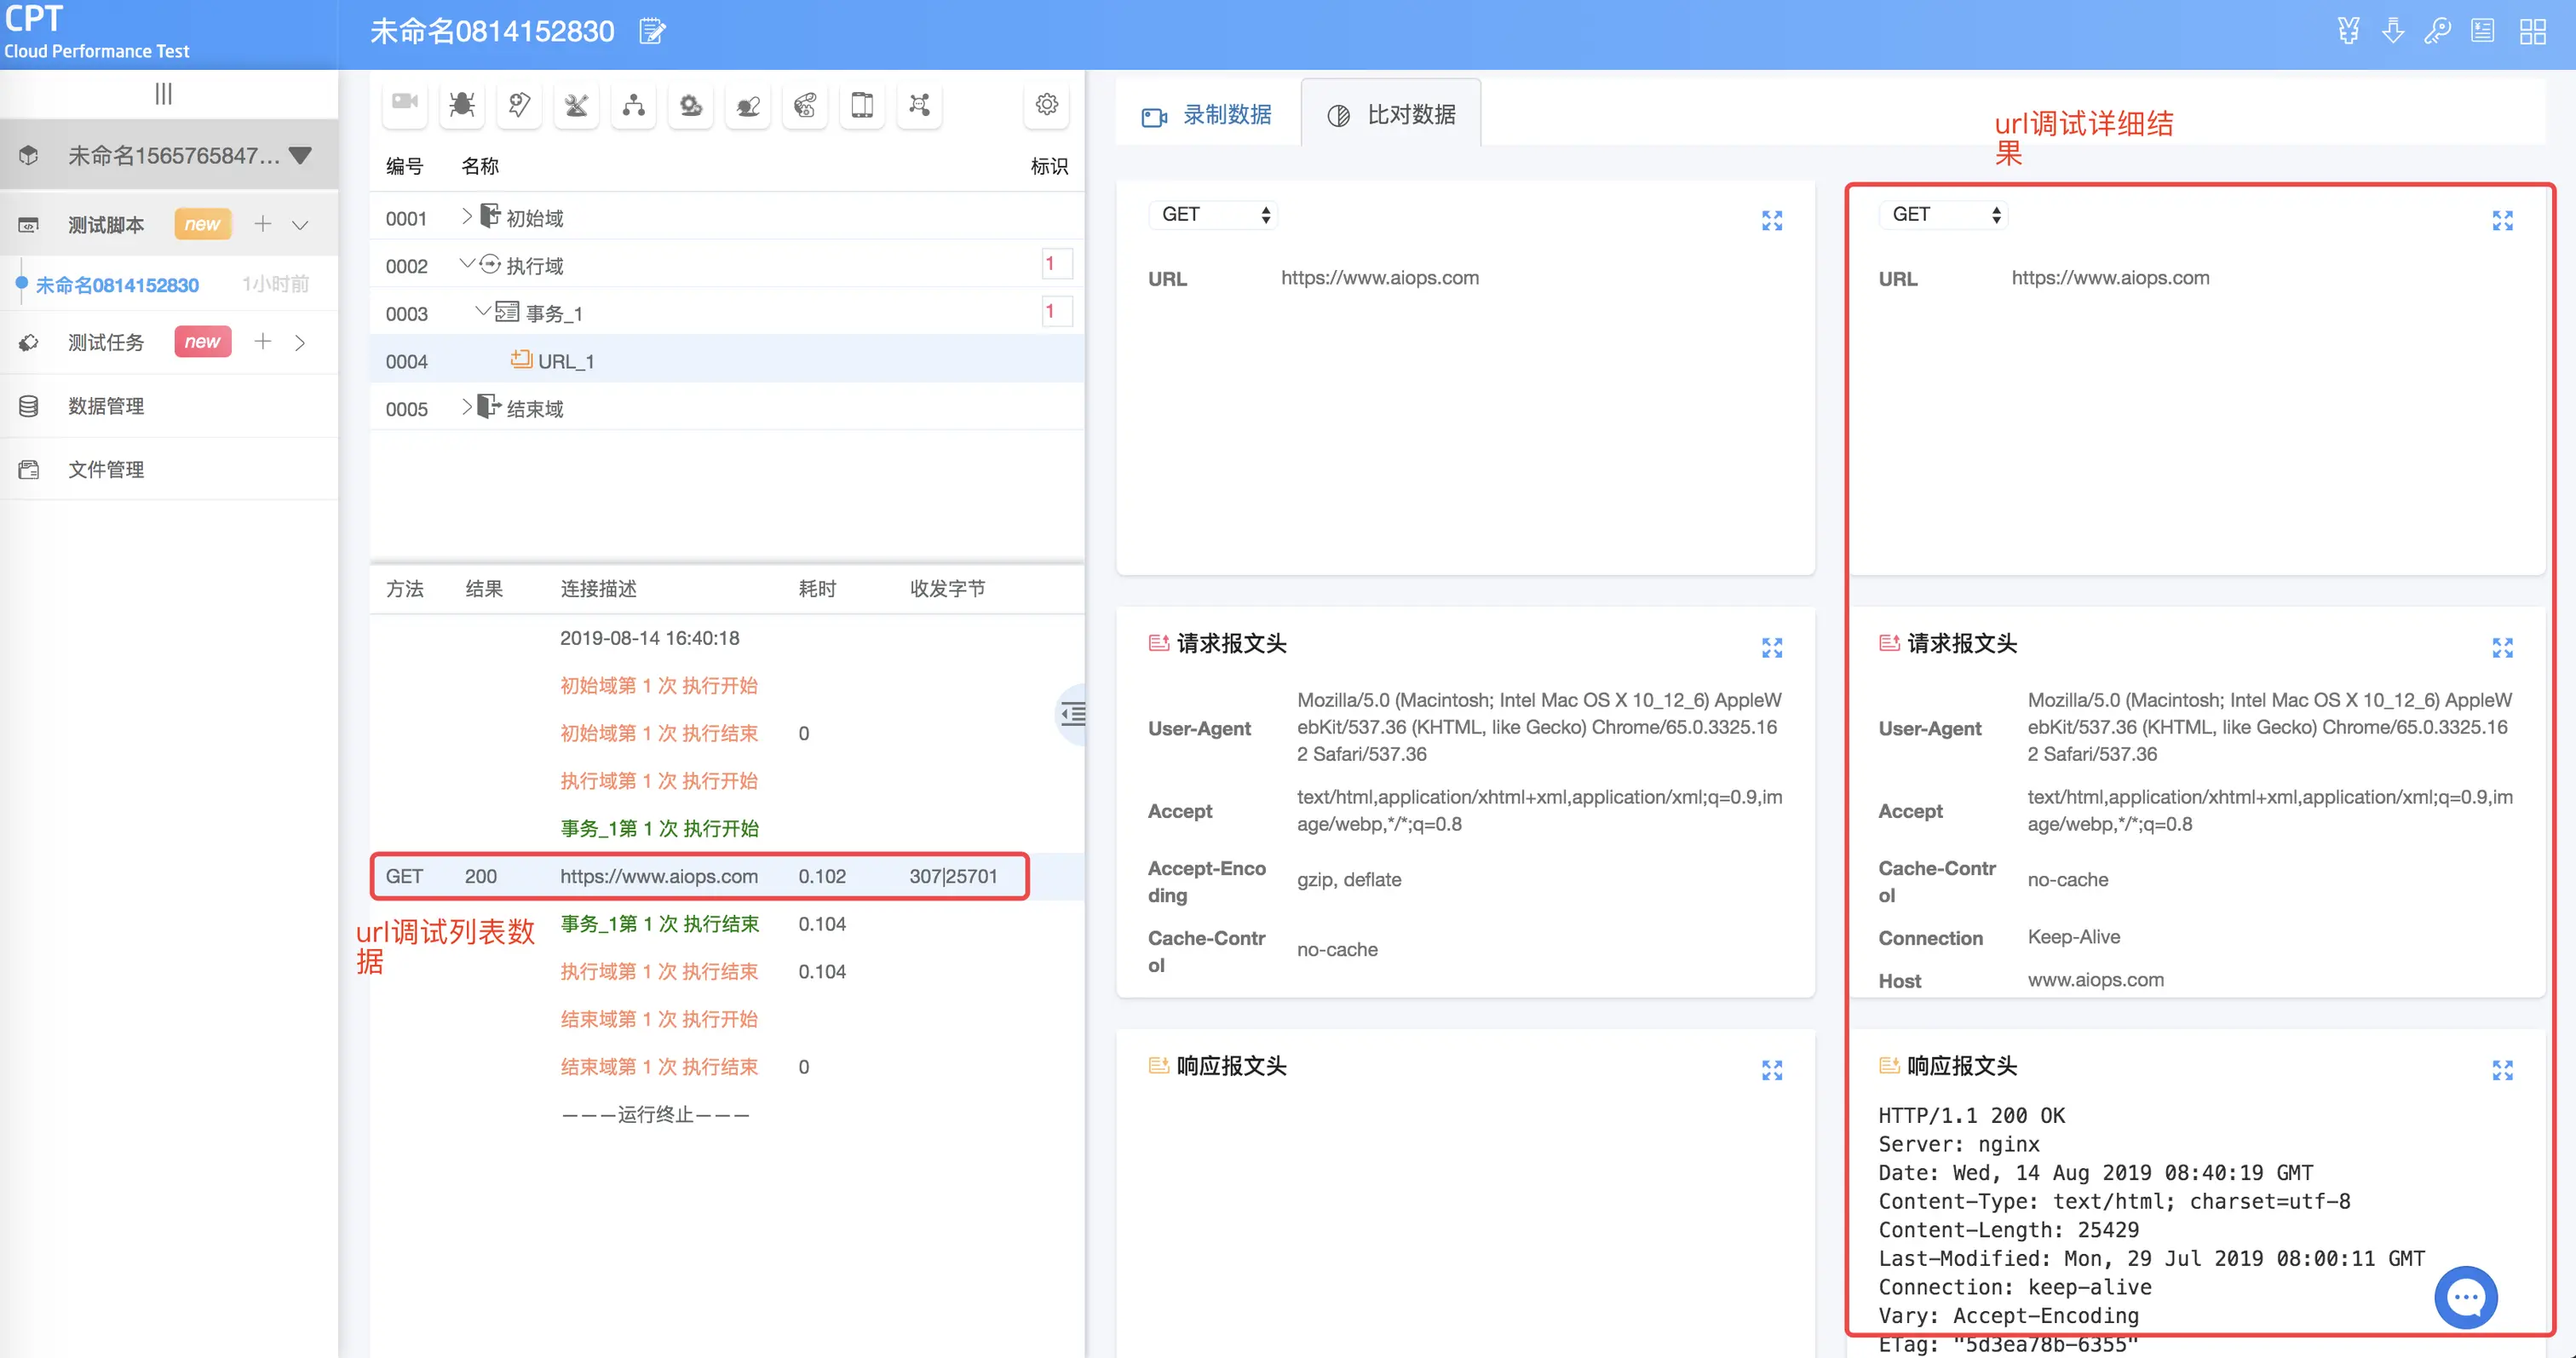Expand the 结束域 tree node
This screenshot has height=1358, width=2576.
click(x=466, y=407)
